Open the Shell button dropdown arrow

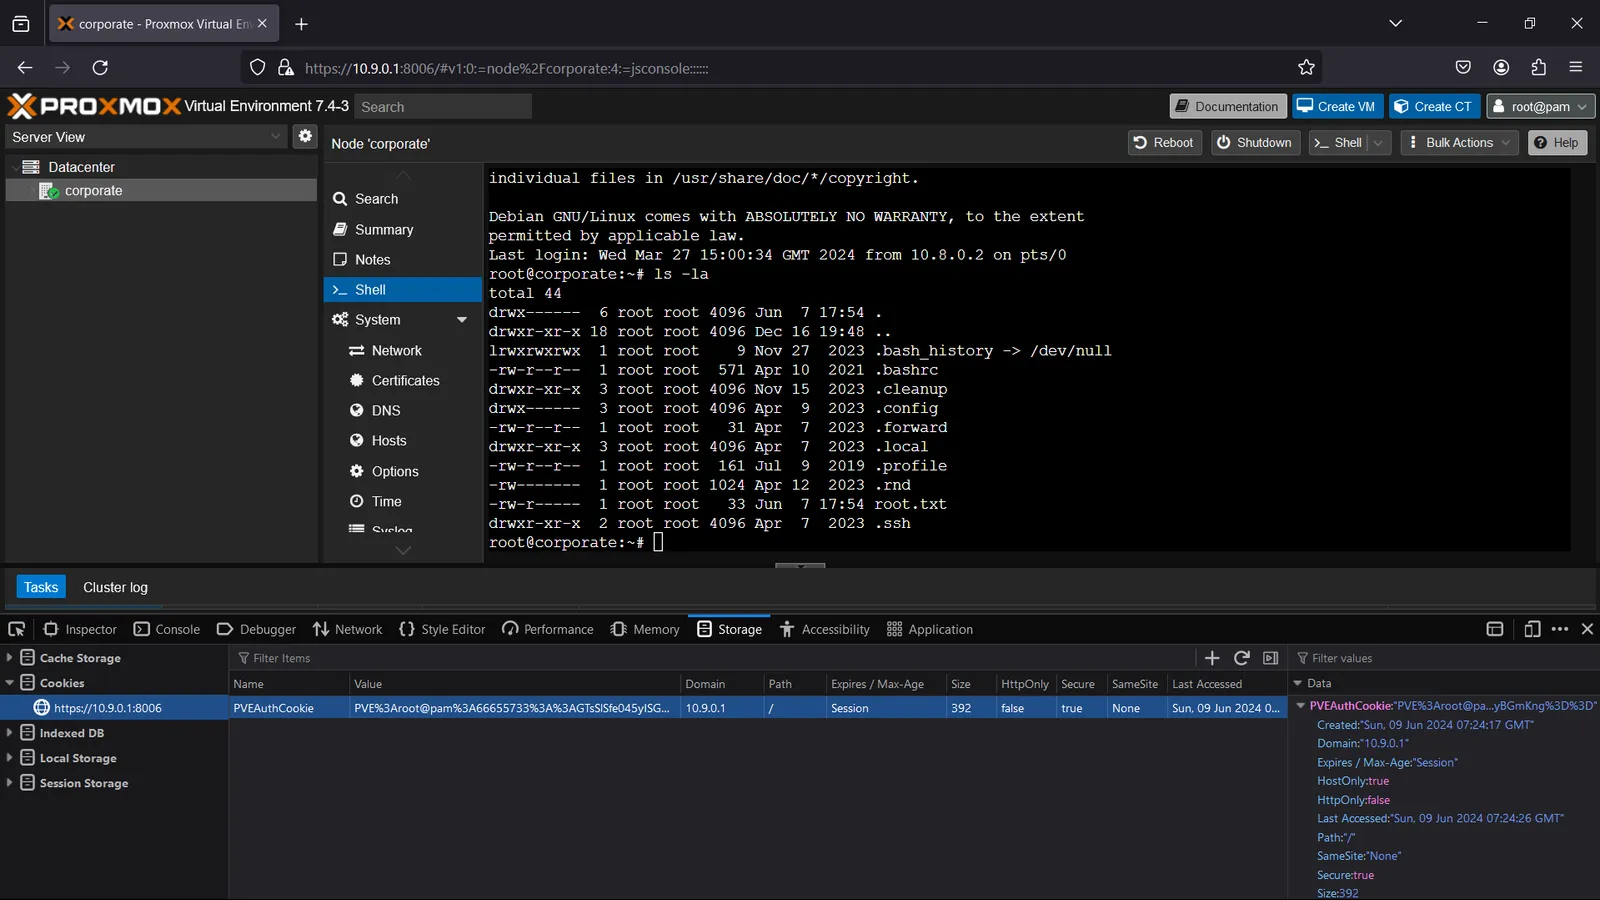(x=1378, y=143)
